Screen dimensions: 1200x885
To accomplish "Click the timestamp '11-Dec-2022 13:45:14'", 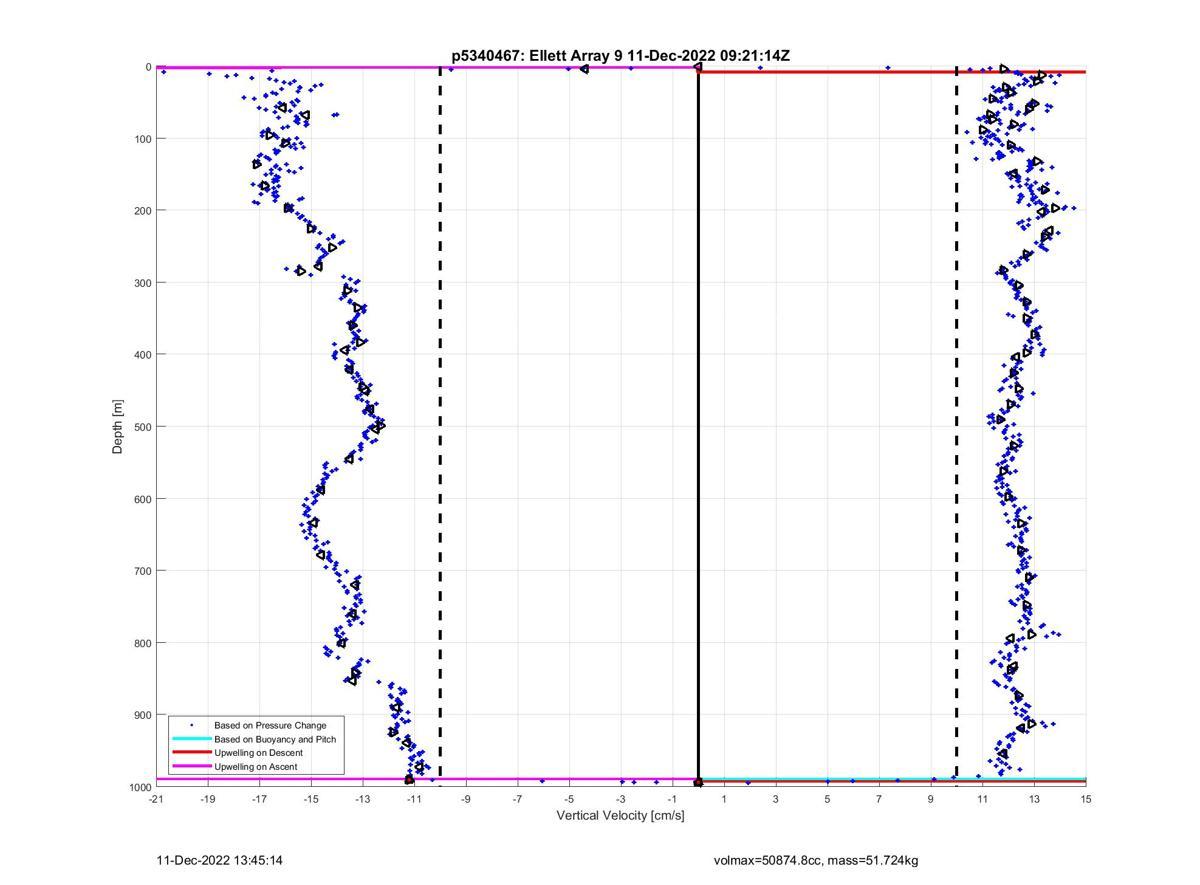I will (219, 860).
